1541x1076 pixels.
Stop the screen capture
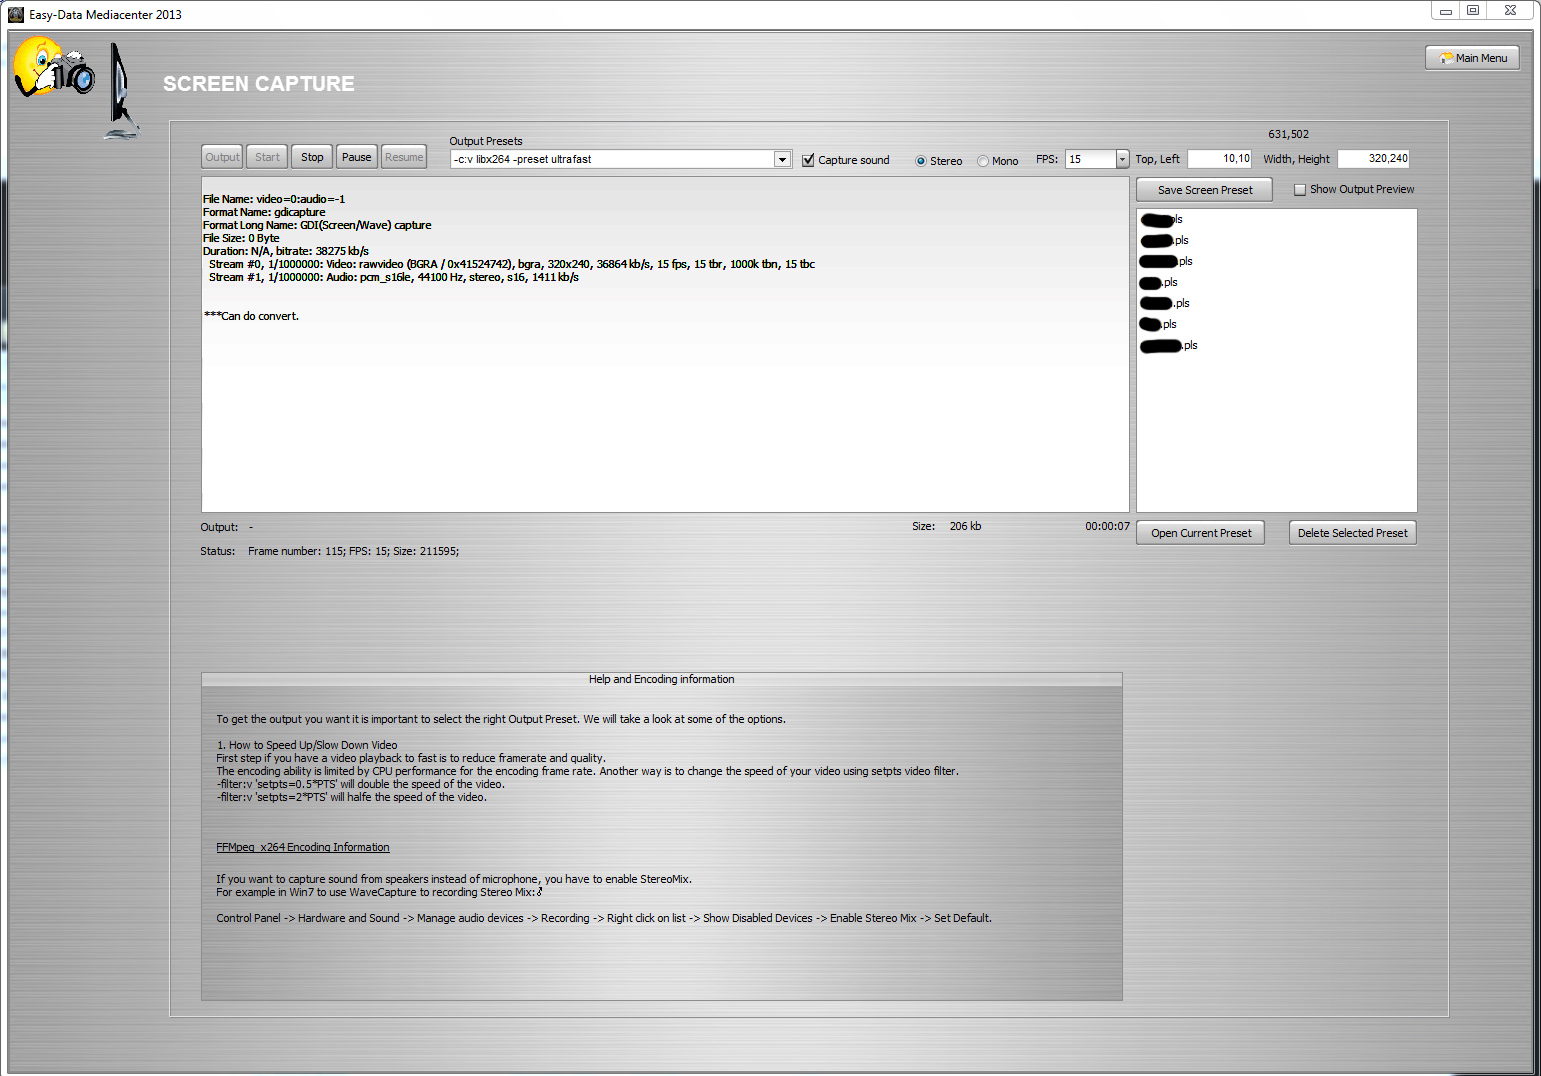(312, 157)
